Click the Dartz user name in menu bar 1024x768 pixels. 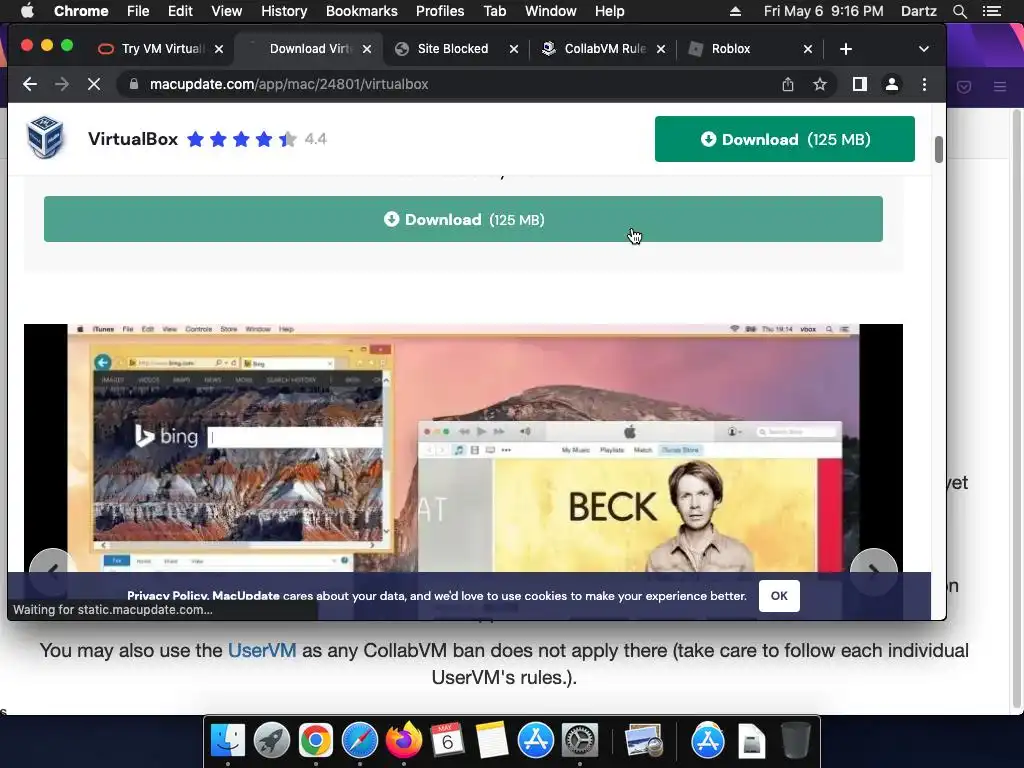pos(918,11)
